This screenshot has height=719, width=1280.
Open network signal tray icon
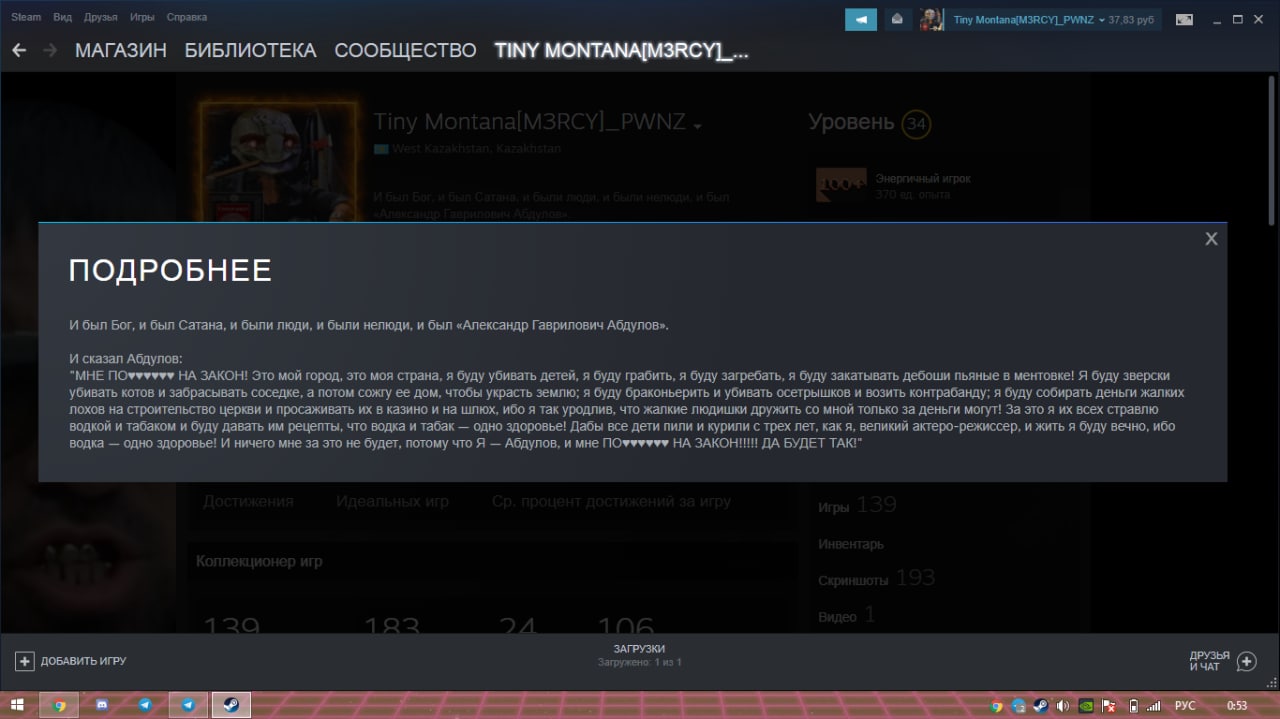1153,706
